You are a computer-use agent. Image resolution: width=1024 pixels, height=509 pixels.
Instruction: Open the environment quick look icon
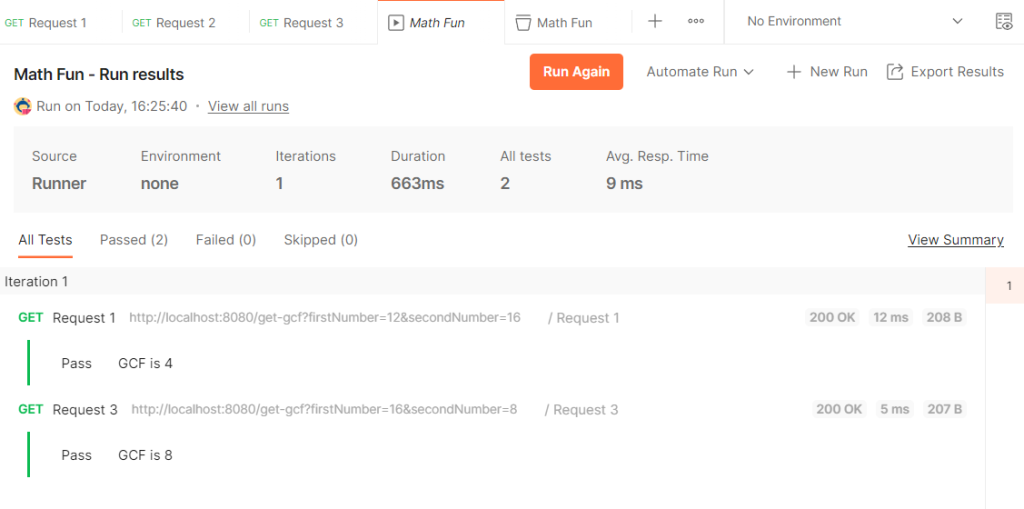[x=1003, y=21]
